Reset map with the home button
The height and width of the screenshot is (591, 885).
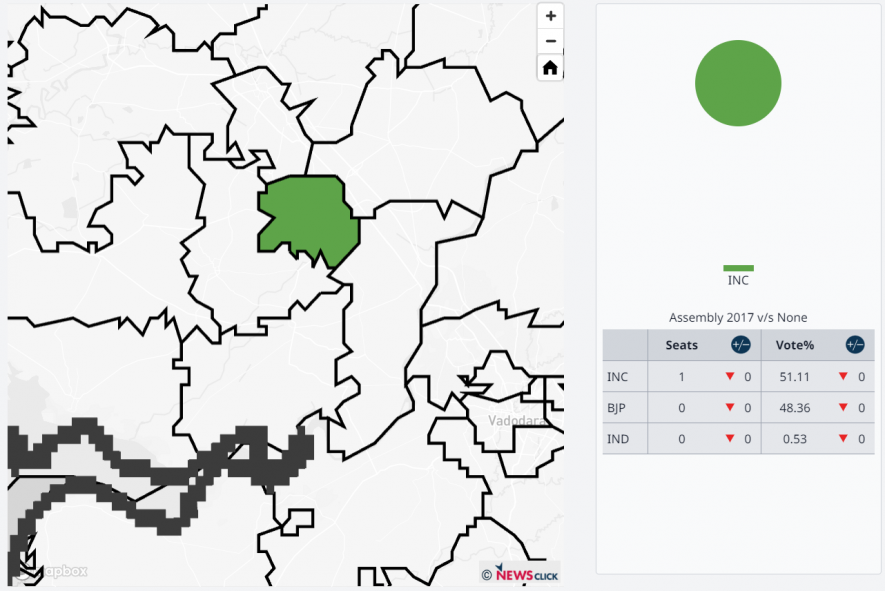550,68
